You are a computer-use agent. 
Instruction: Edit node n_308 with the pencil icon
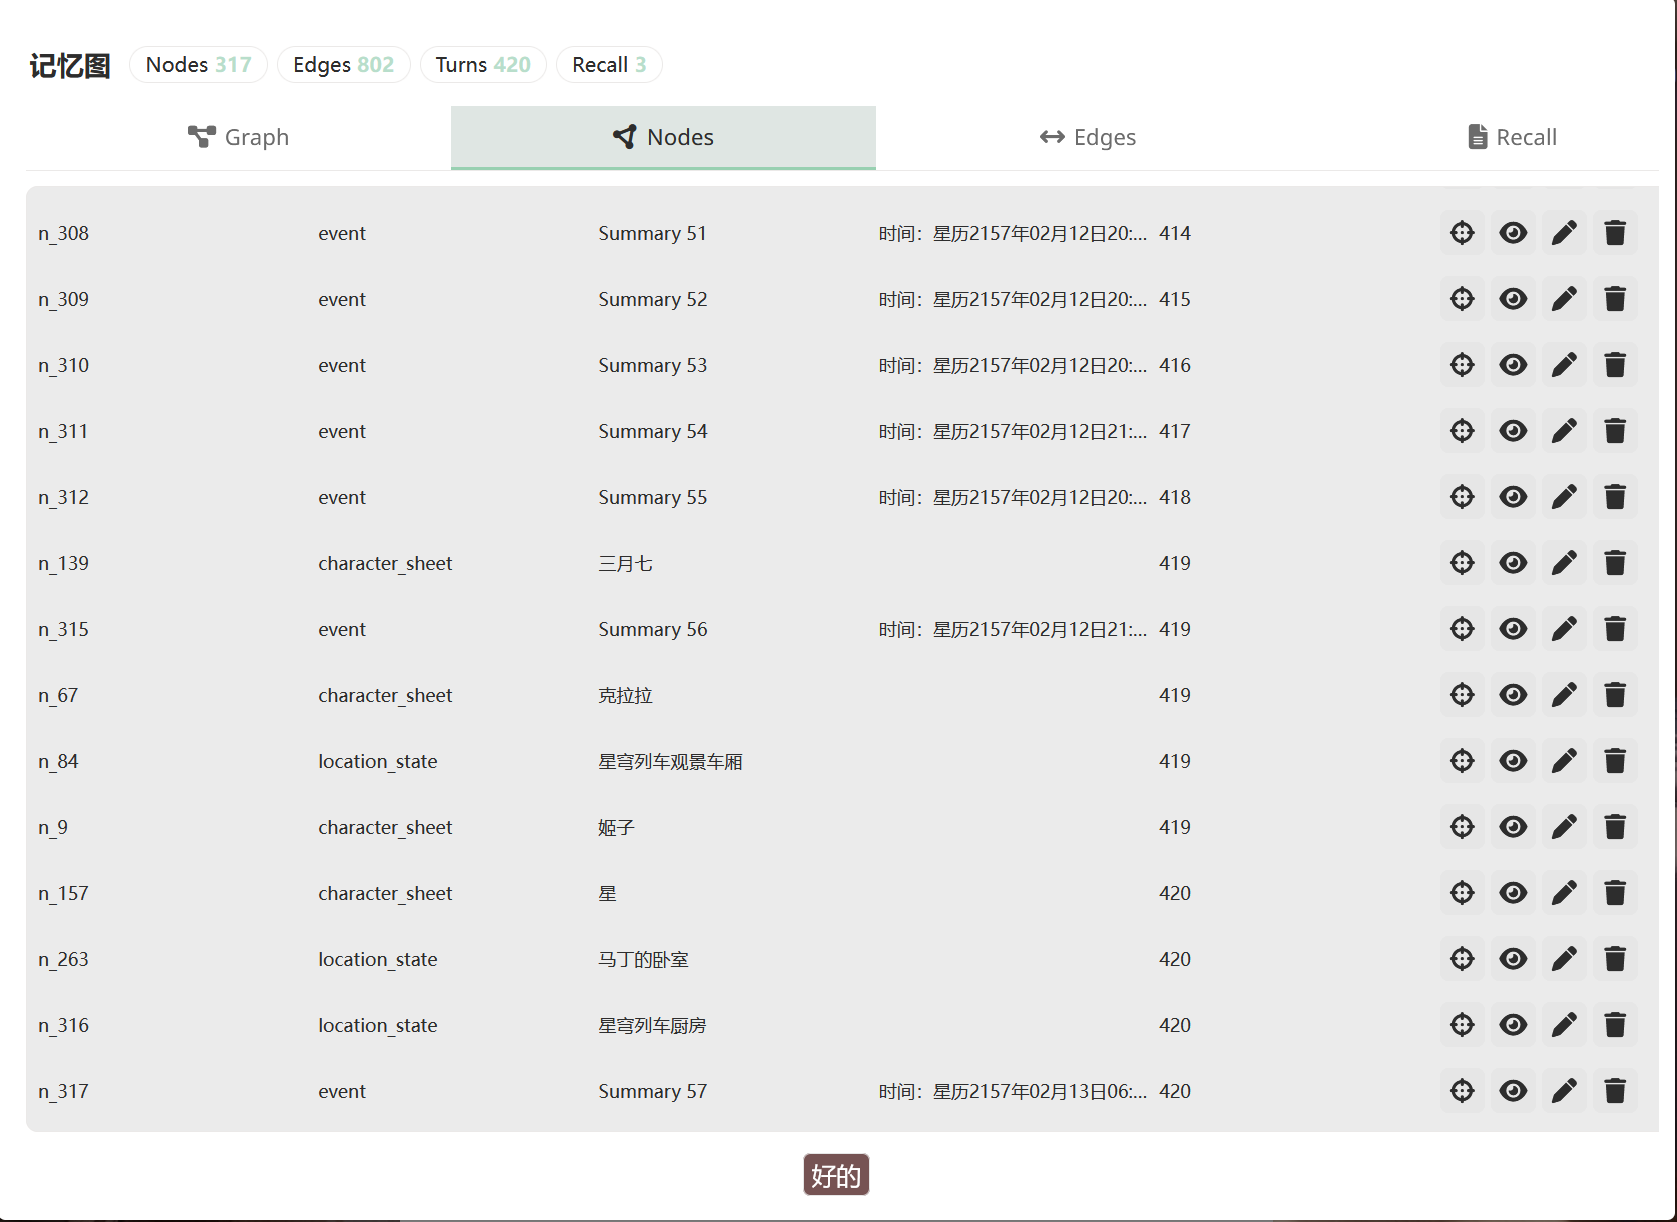(x=1564, y=233)
